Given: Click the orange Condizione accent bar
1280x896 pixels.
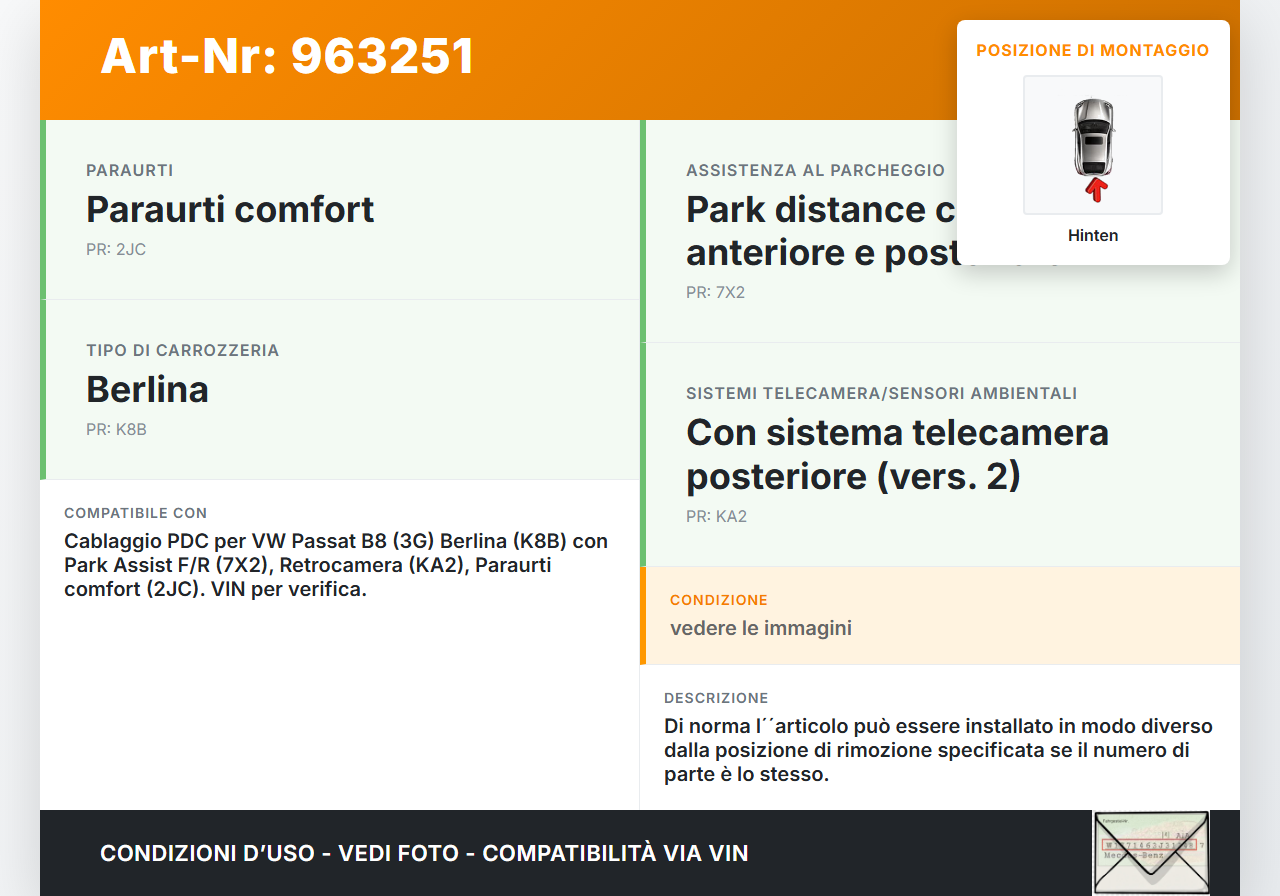Looking at the screenshot, I should click(x=643, y=616).
